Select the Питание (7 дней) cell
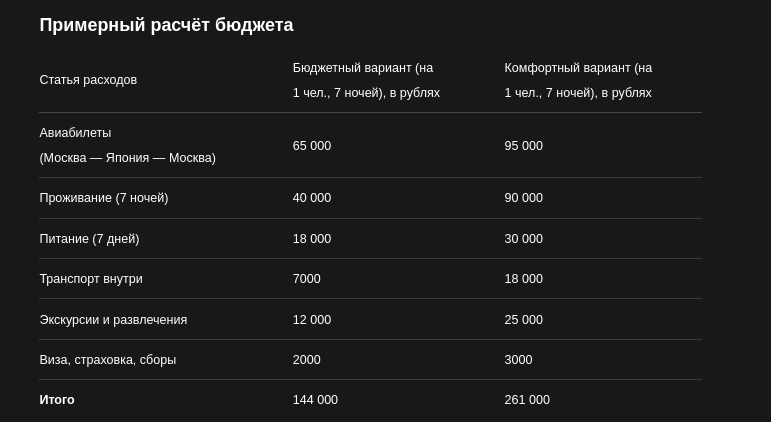The image size is (771, 422). tap(89, 239)
